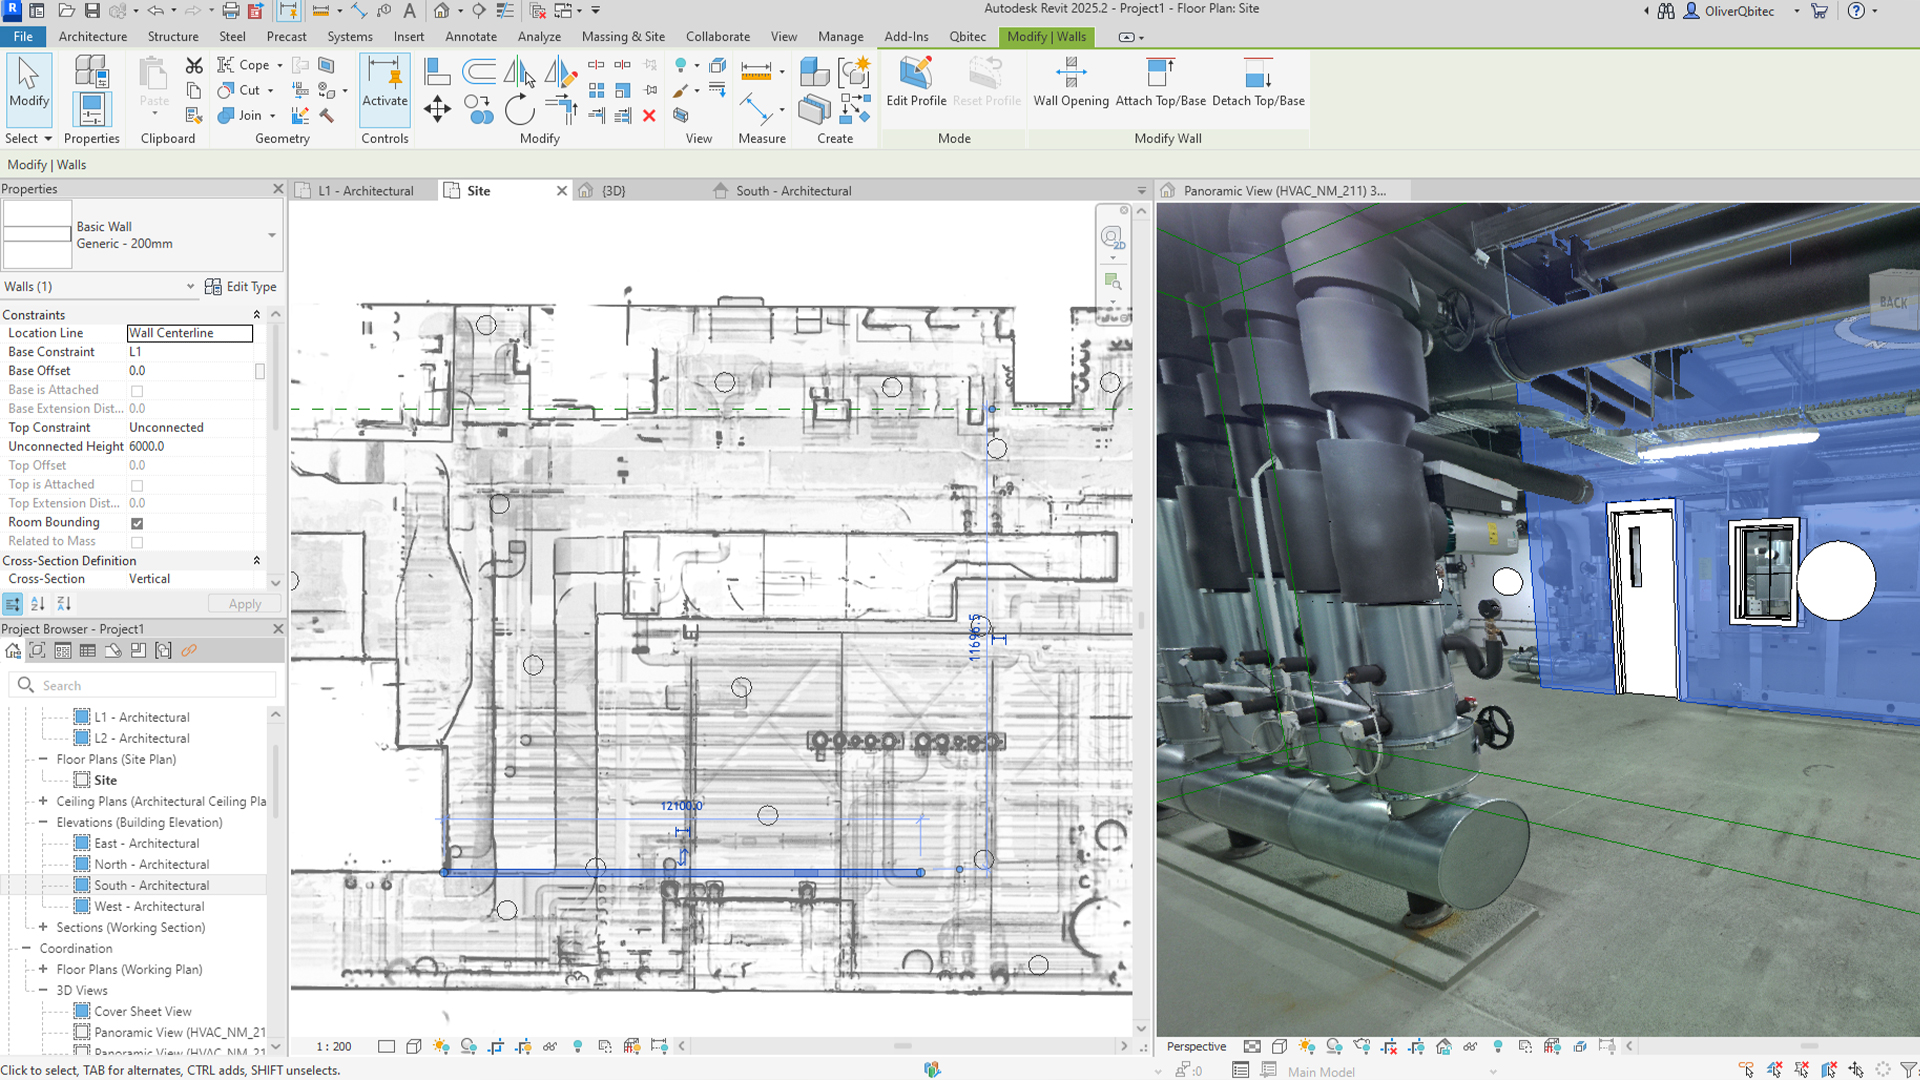
Task: Select the Mirror Pick Axis tool
Action: [x=519, y=71]
